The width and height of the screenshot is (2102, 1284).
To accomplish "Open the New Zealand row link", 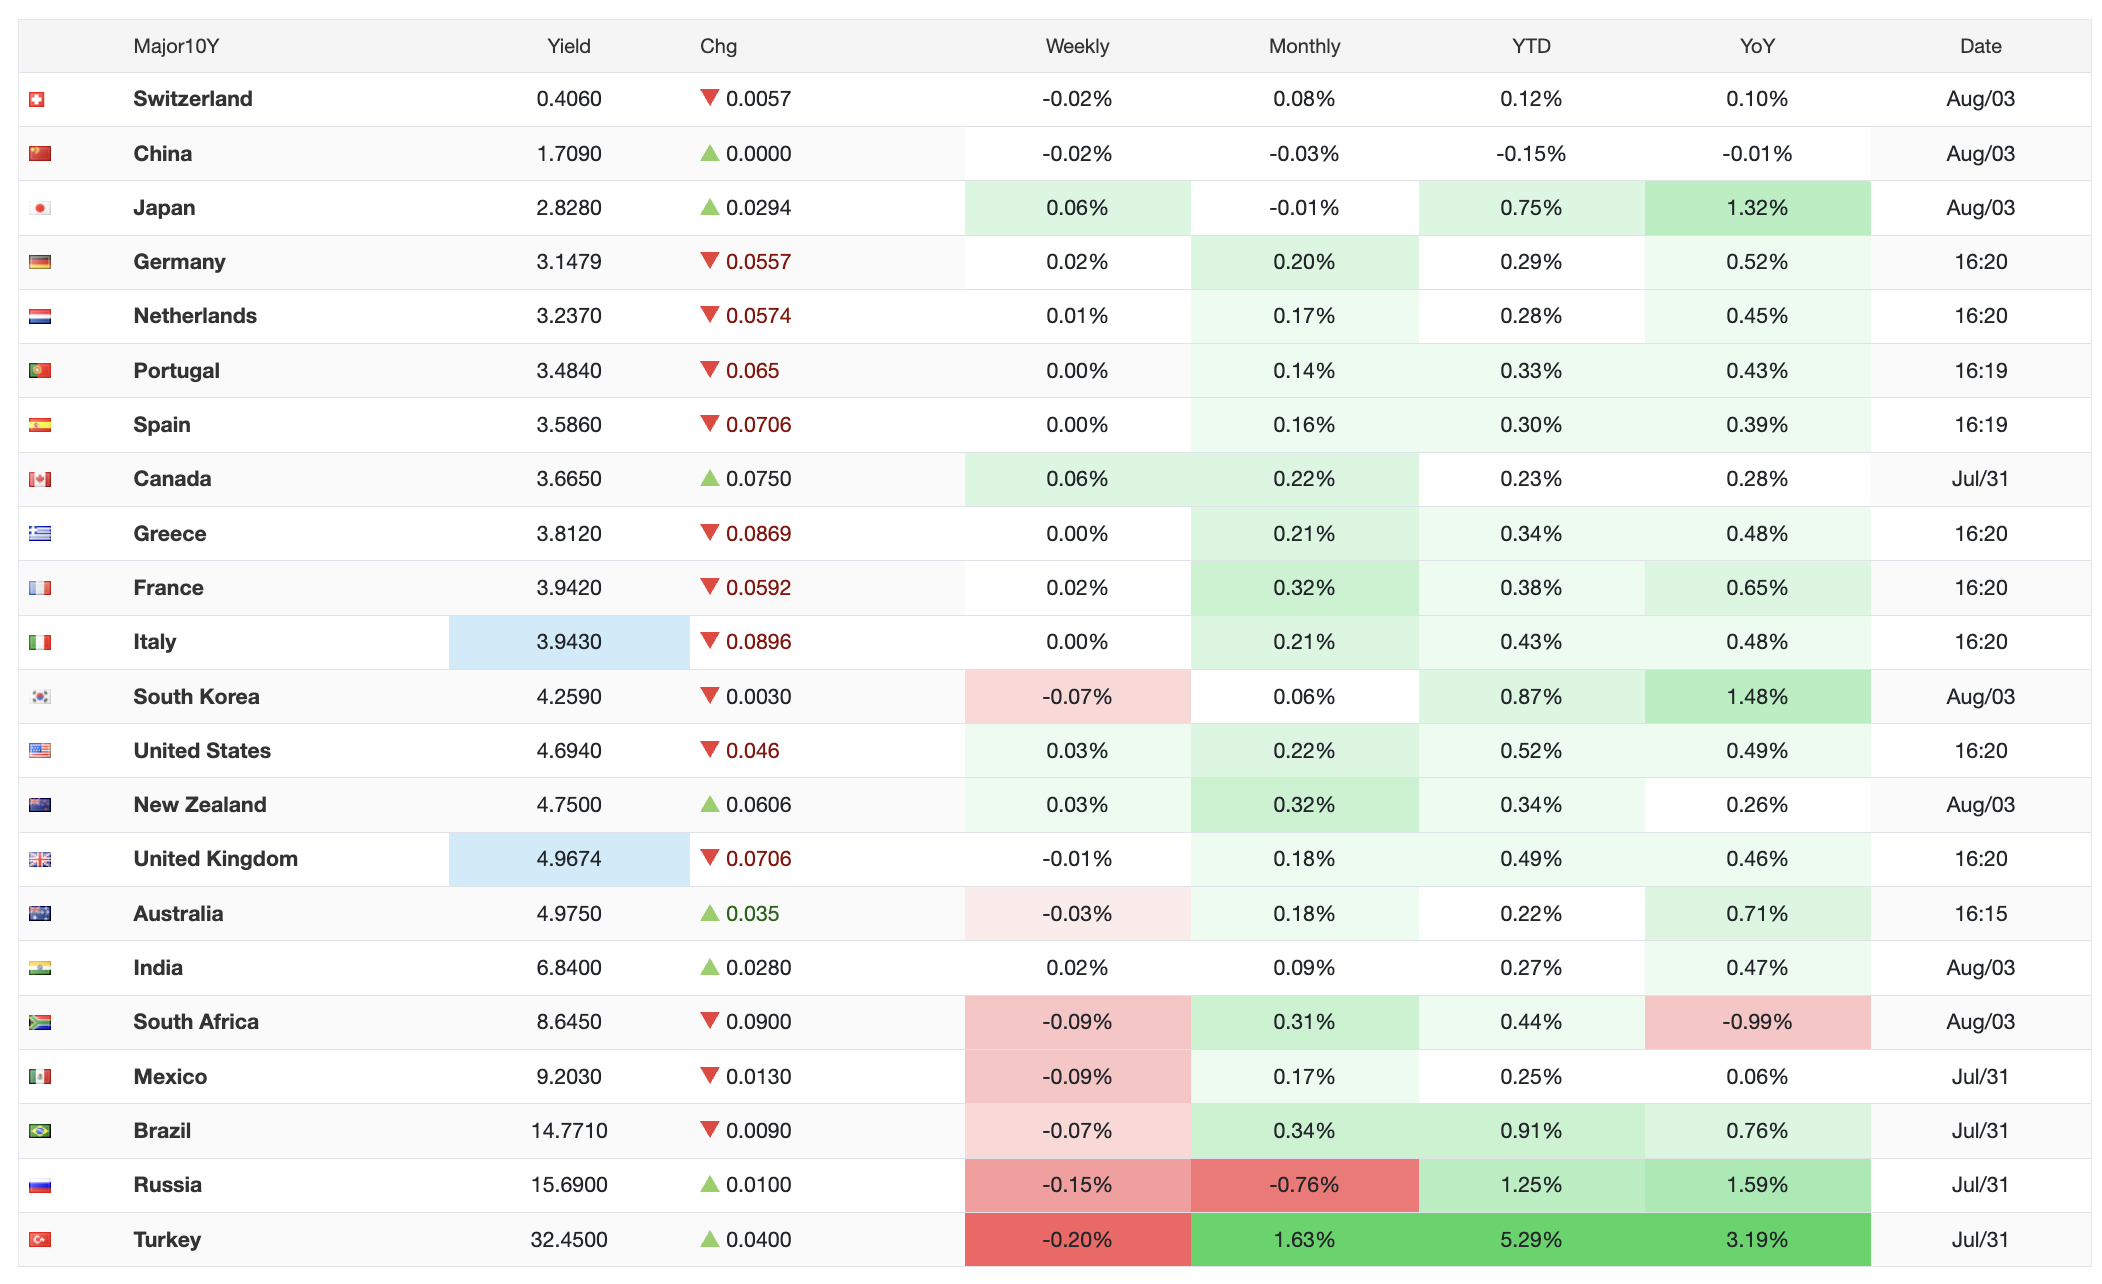I will click(200, 804).
